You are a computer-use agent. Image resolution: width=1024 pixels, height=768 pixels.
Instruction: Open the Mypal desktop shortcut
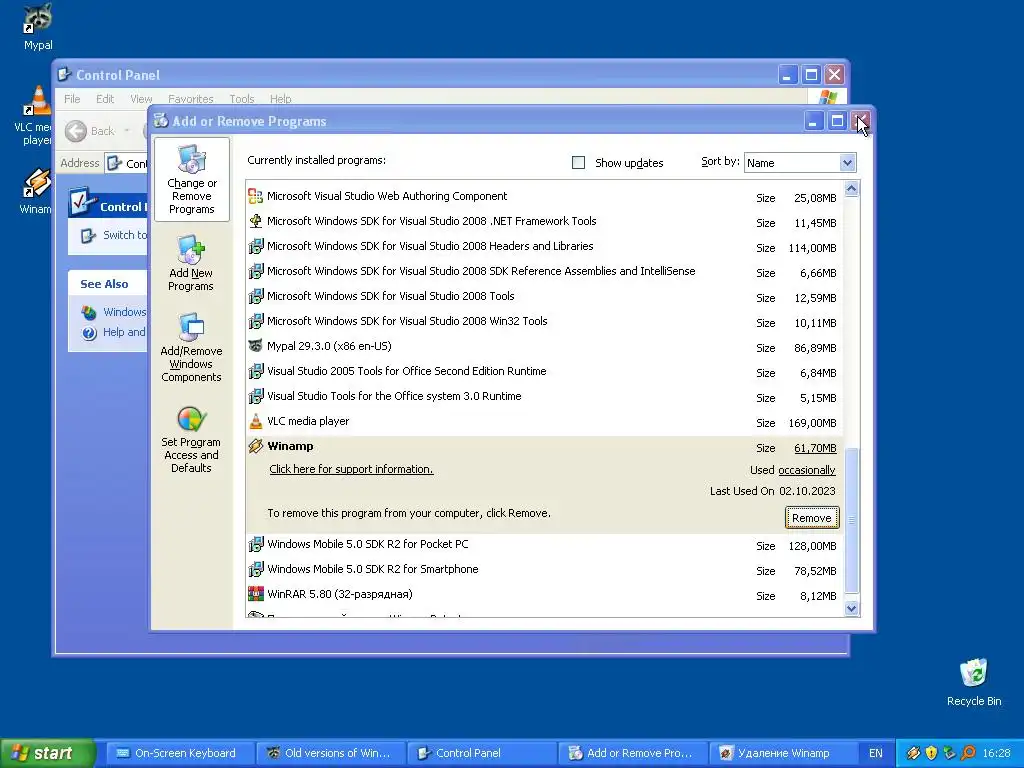[x=38, y=26]
